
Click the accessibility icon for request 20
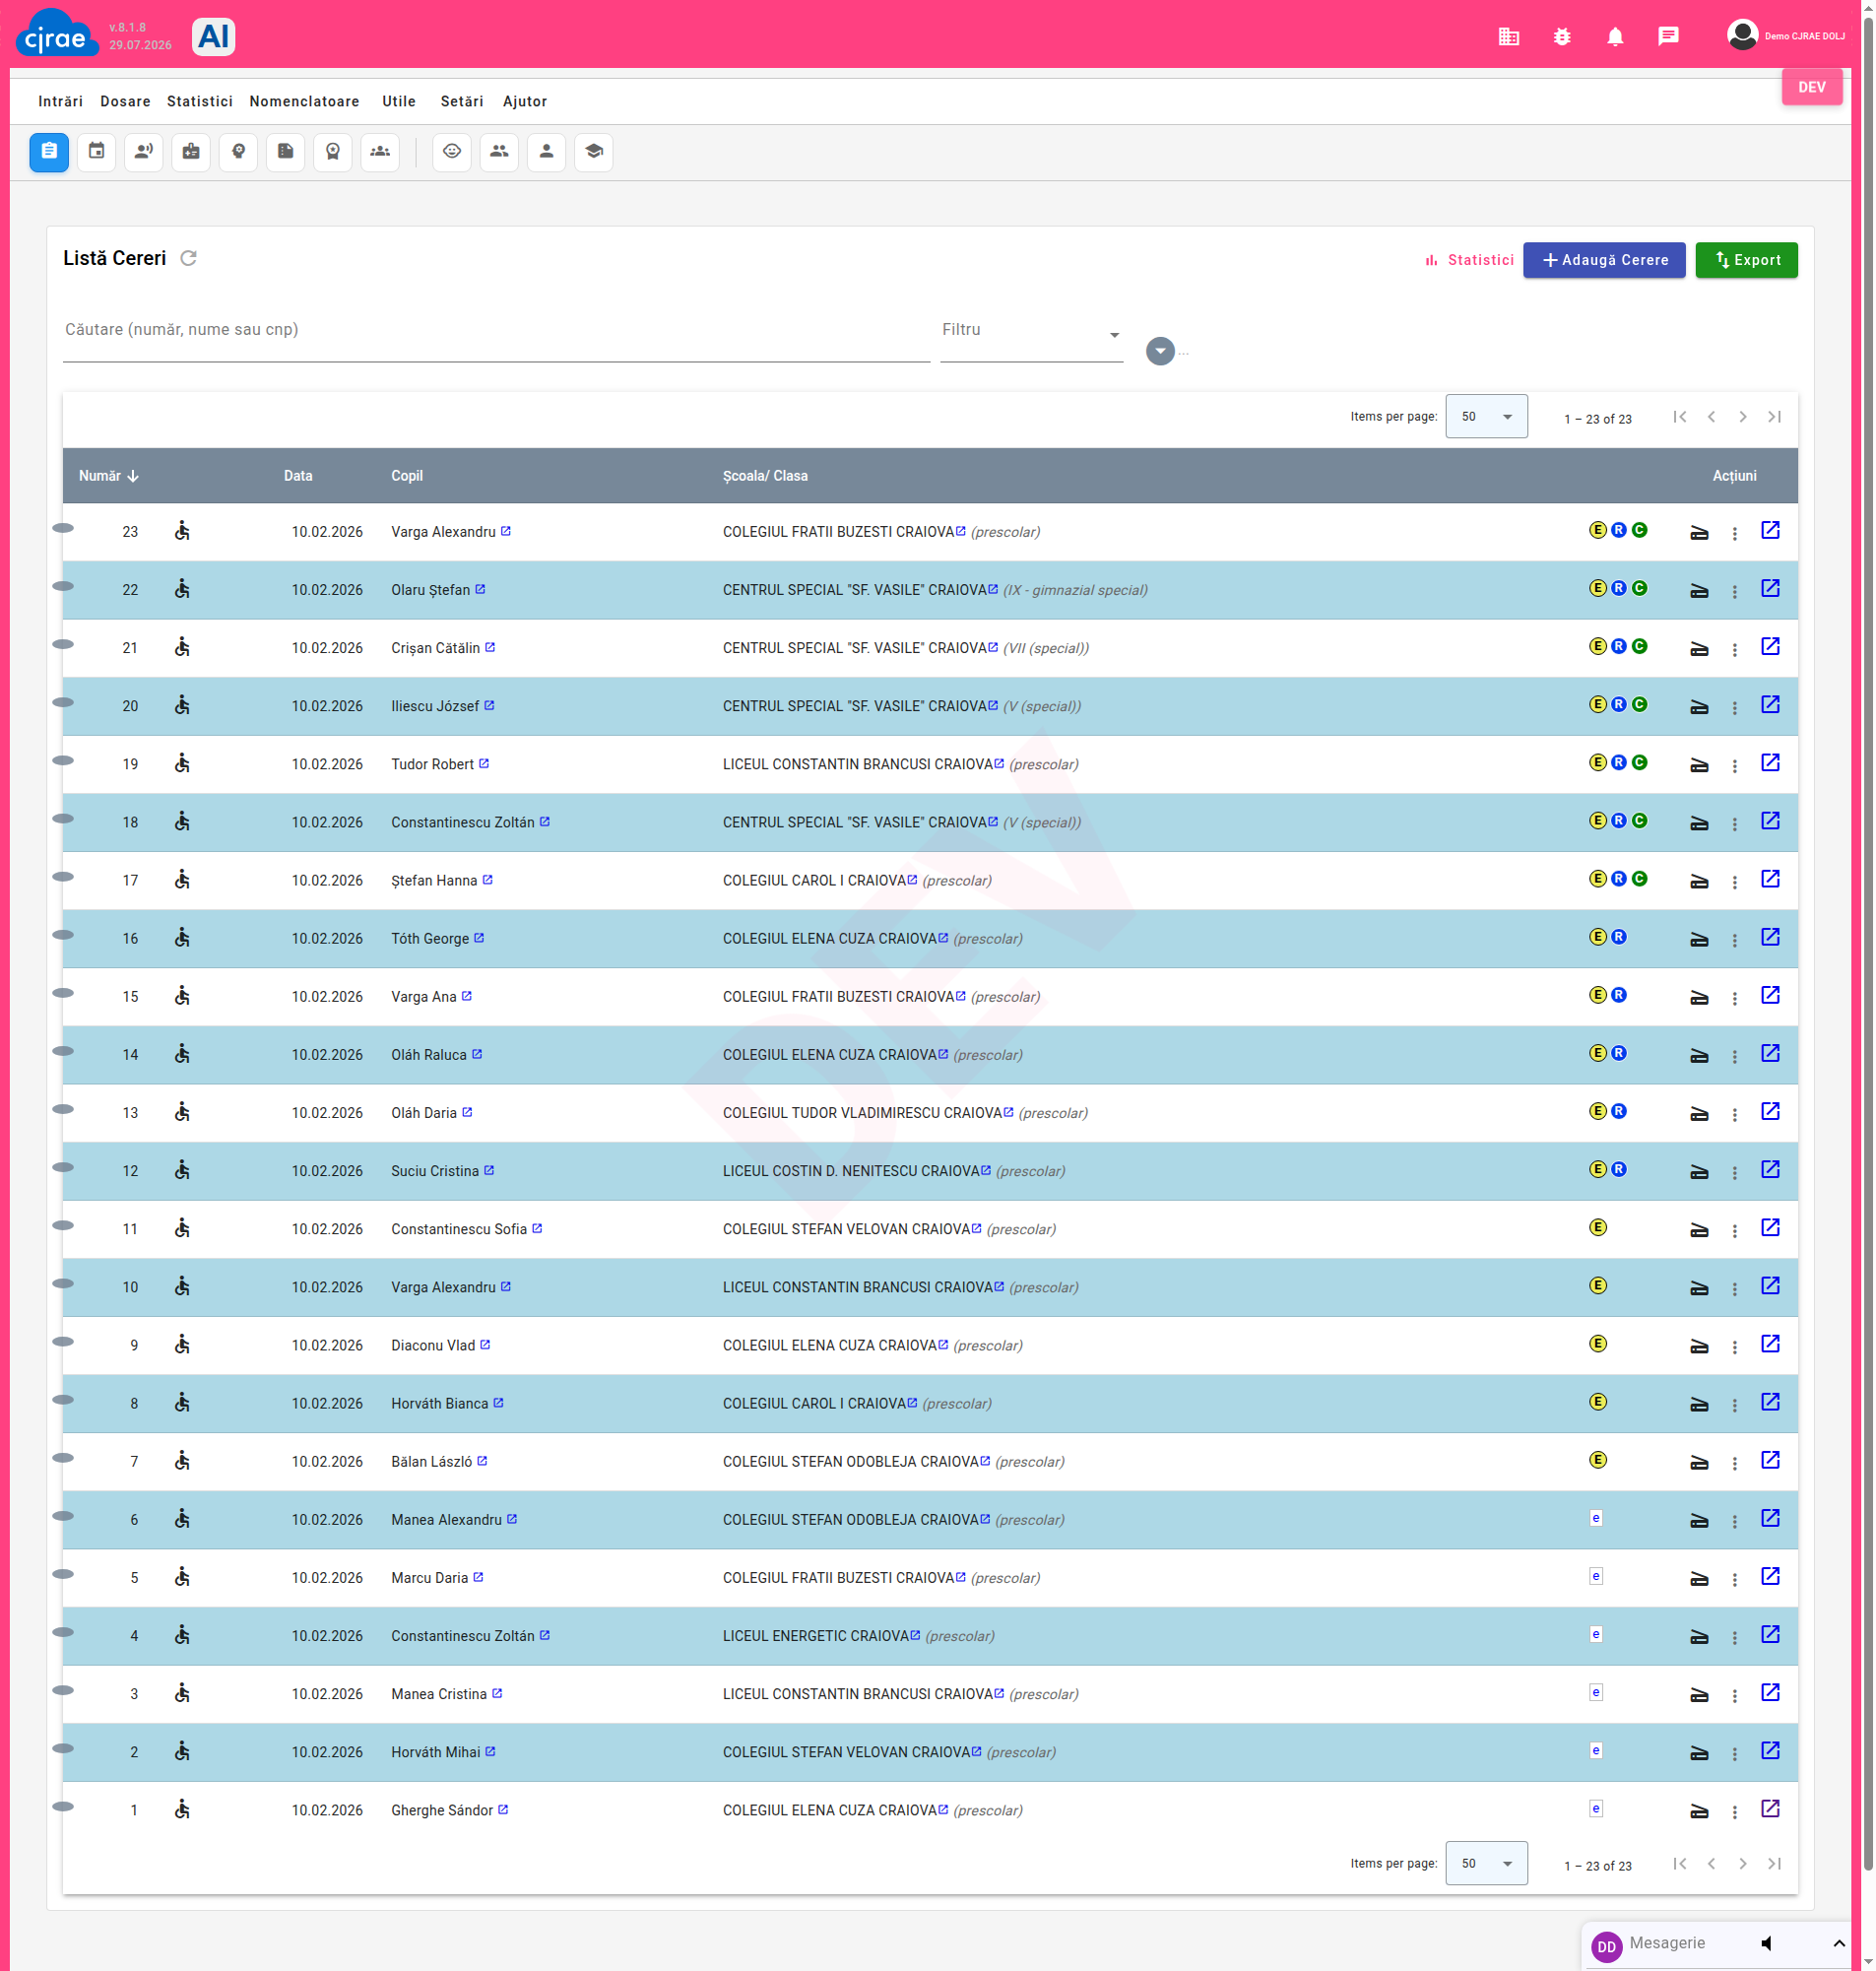[182, 706]
